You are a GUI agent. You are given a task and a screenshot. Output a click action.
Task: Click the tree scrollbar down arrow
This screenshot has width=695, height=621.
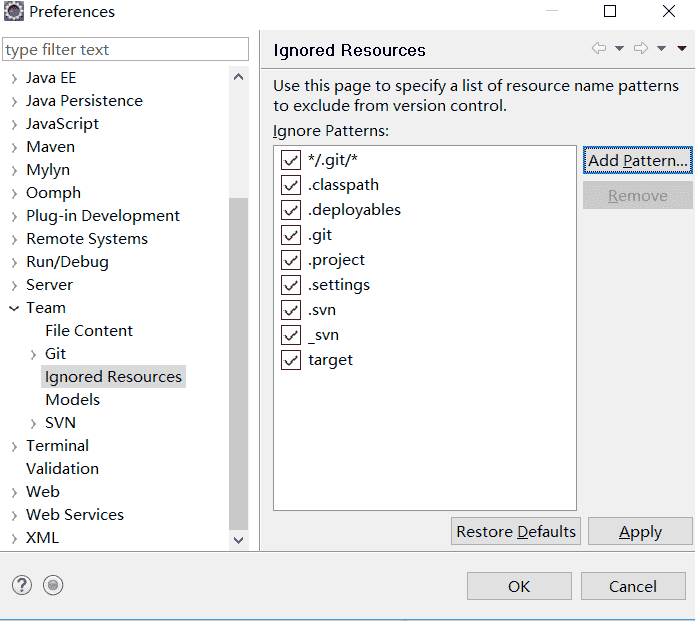pos(239,539)
